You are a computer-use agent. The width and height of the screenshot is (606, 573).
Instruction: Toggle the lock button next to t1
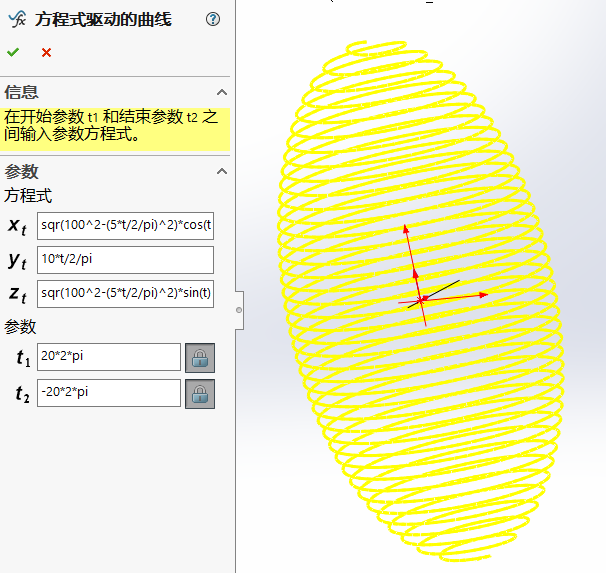point(200,358)
